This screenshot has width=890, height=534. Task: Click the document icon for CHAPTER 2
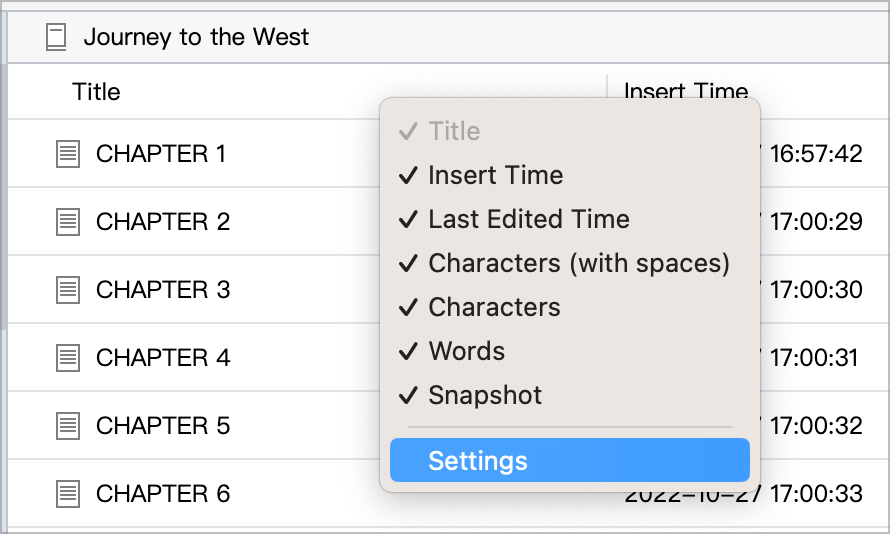click(68, 222)
